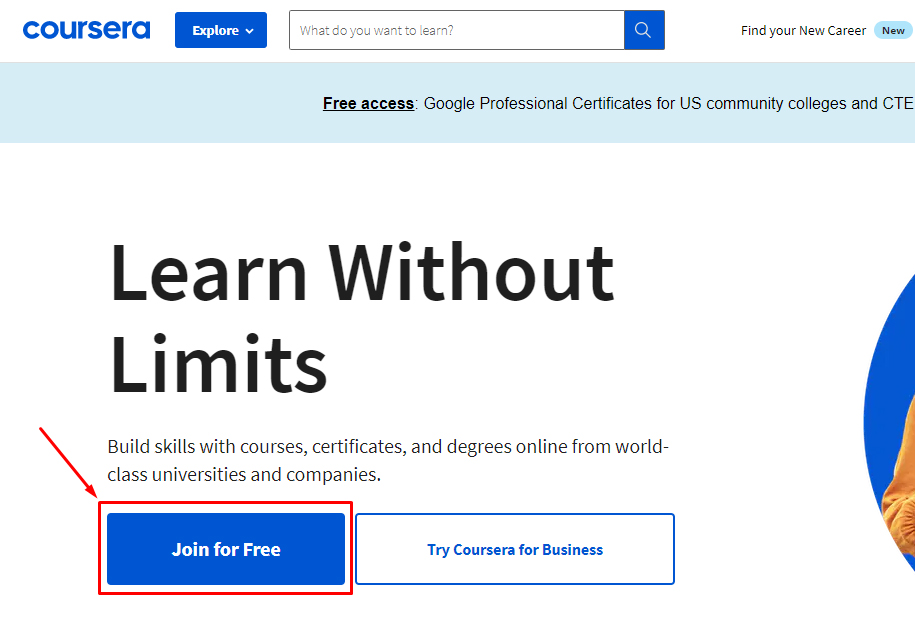Click the "New" badge beside career link

pyautogui.click(x=893, y=30)
